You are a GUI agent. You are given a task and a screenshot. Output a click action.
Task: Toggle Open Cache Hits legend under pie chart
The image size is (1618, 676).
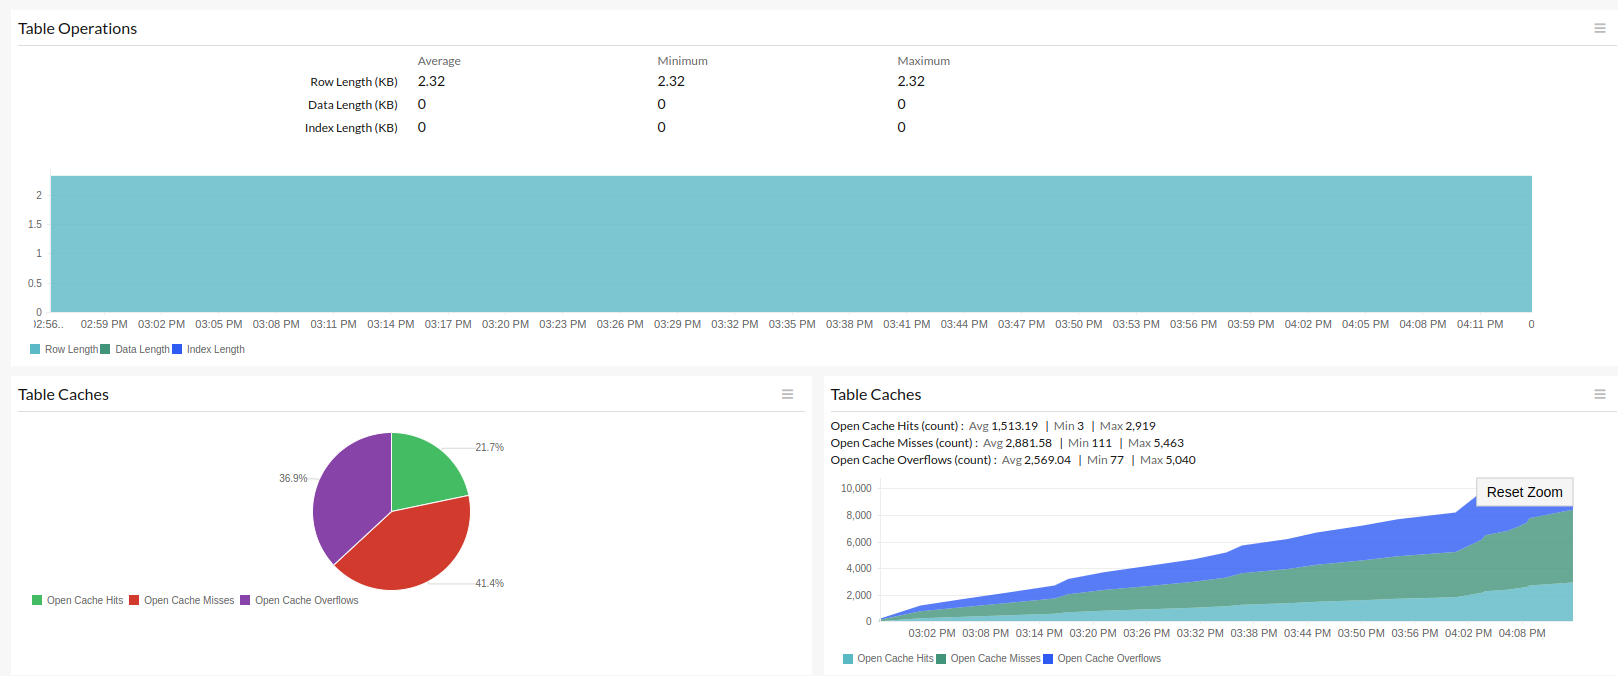(x=78, y=600)
